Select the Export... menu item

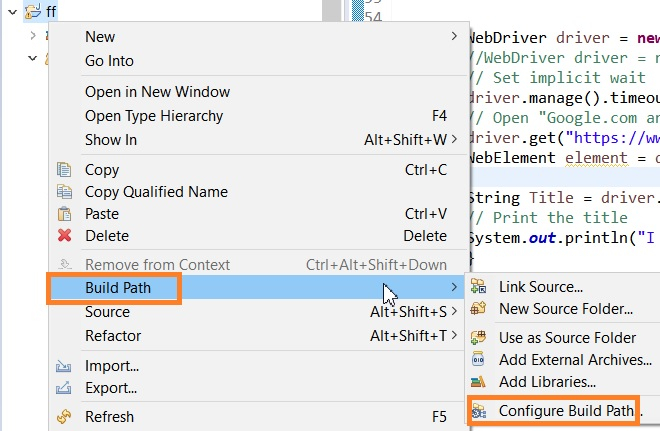tap(111, 388)
